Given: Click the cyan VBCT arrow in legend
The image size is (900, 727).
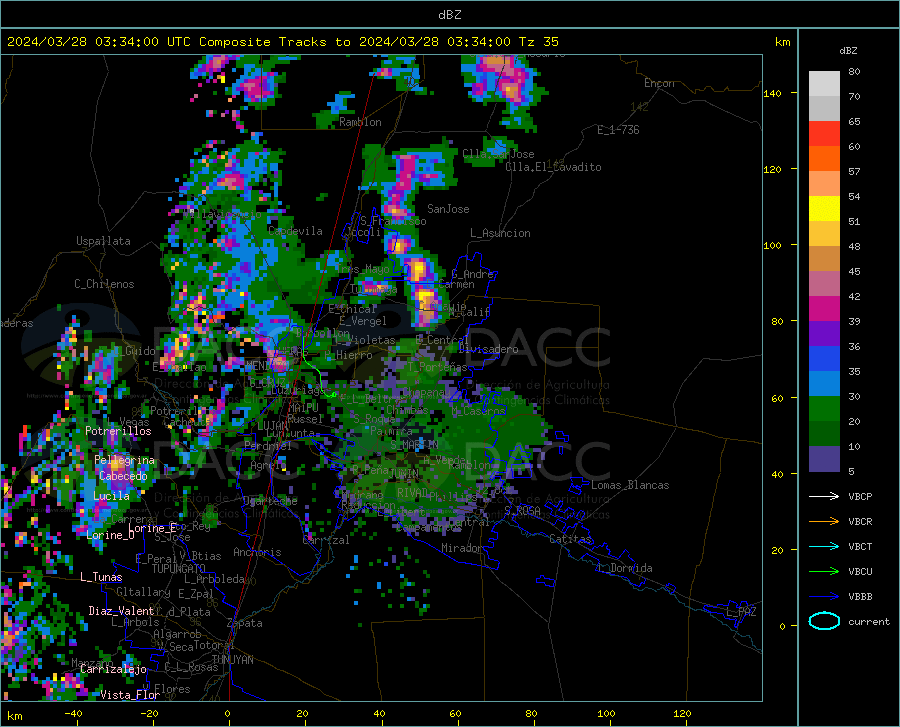Looking at the screenshot, I should 824,546.
